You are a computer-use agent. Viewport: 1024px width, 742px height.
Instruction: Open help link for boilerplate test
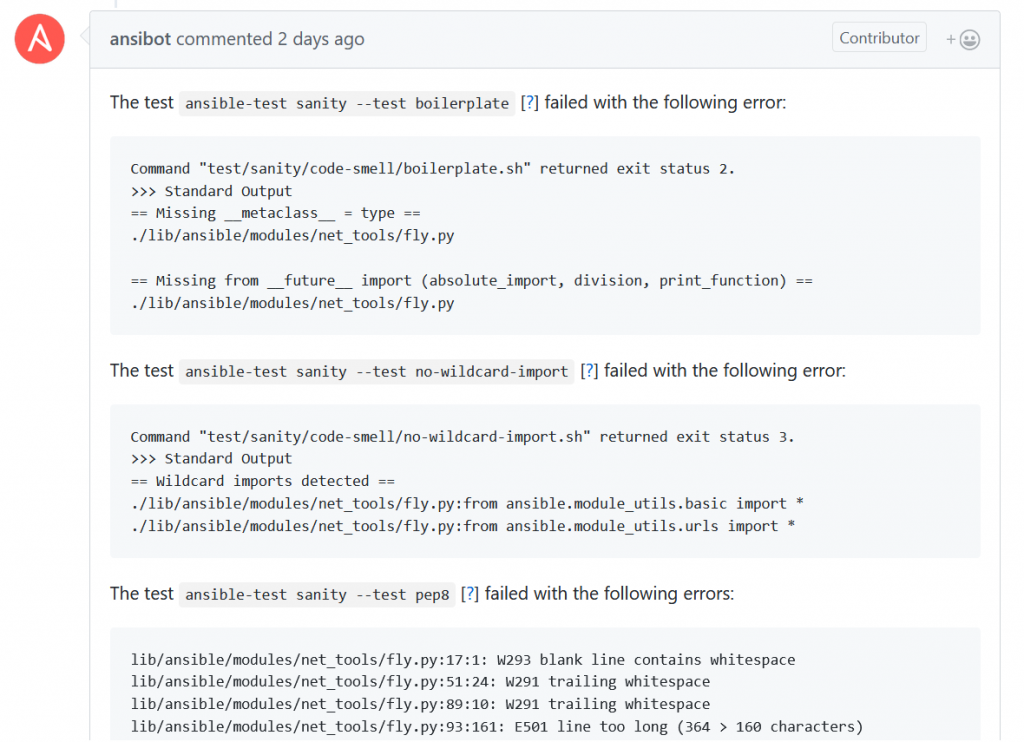(530, 103)
